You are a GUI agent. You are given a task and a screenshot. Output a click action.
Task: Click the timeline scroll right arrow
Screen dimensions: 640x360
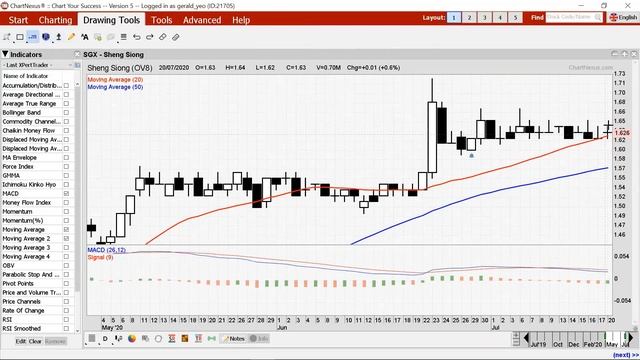630,338
